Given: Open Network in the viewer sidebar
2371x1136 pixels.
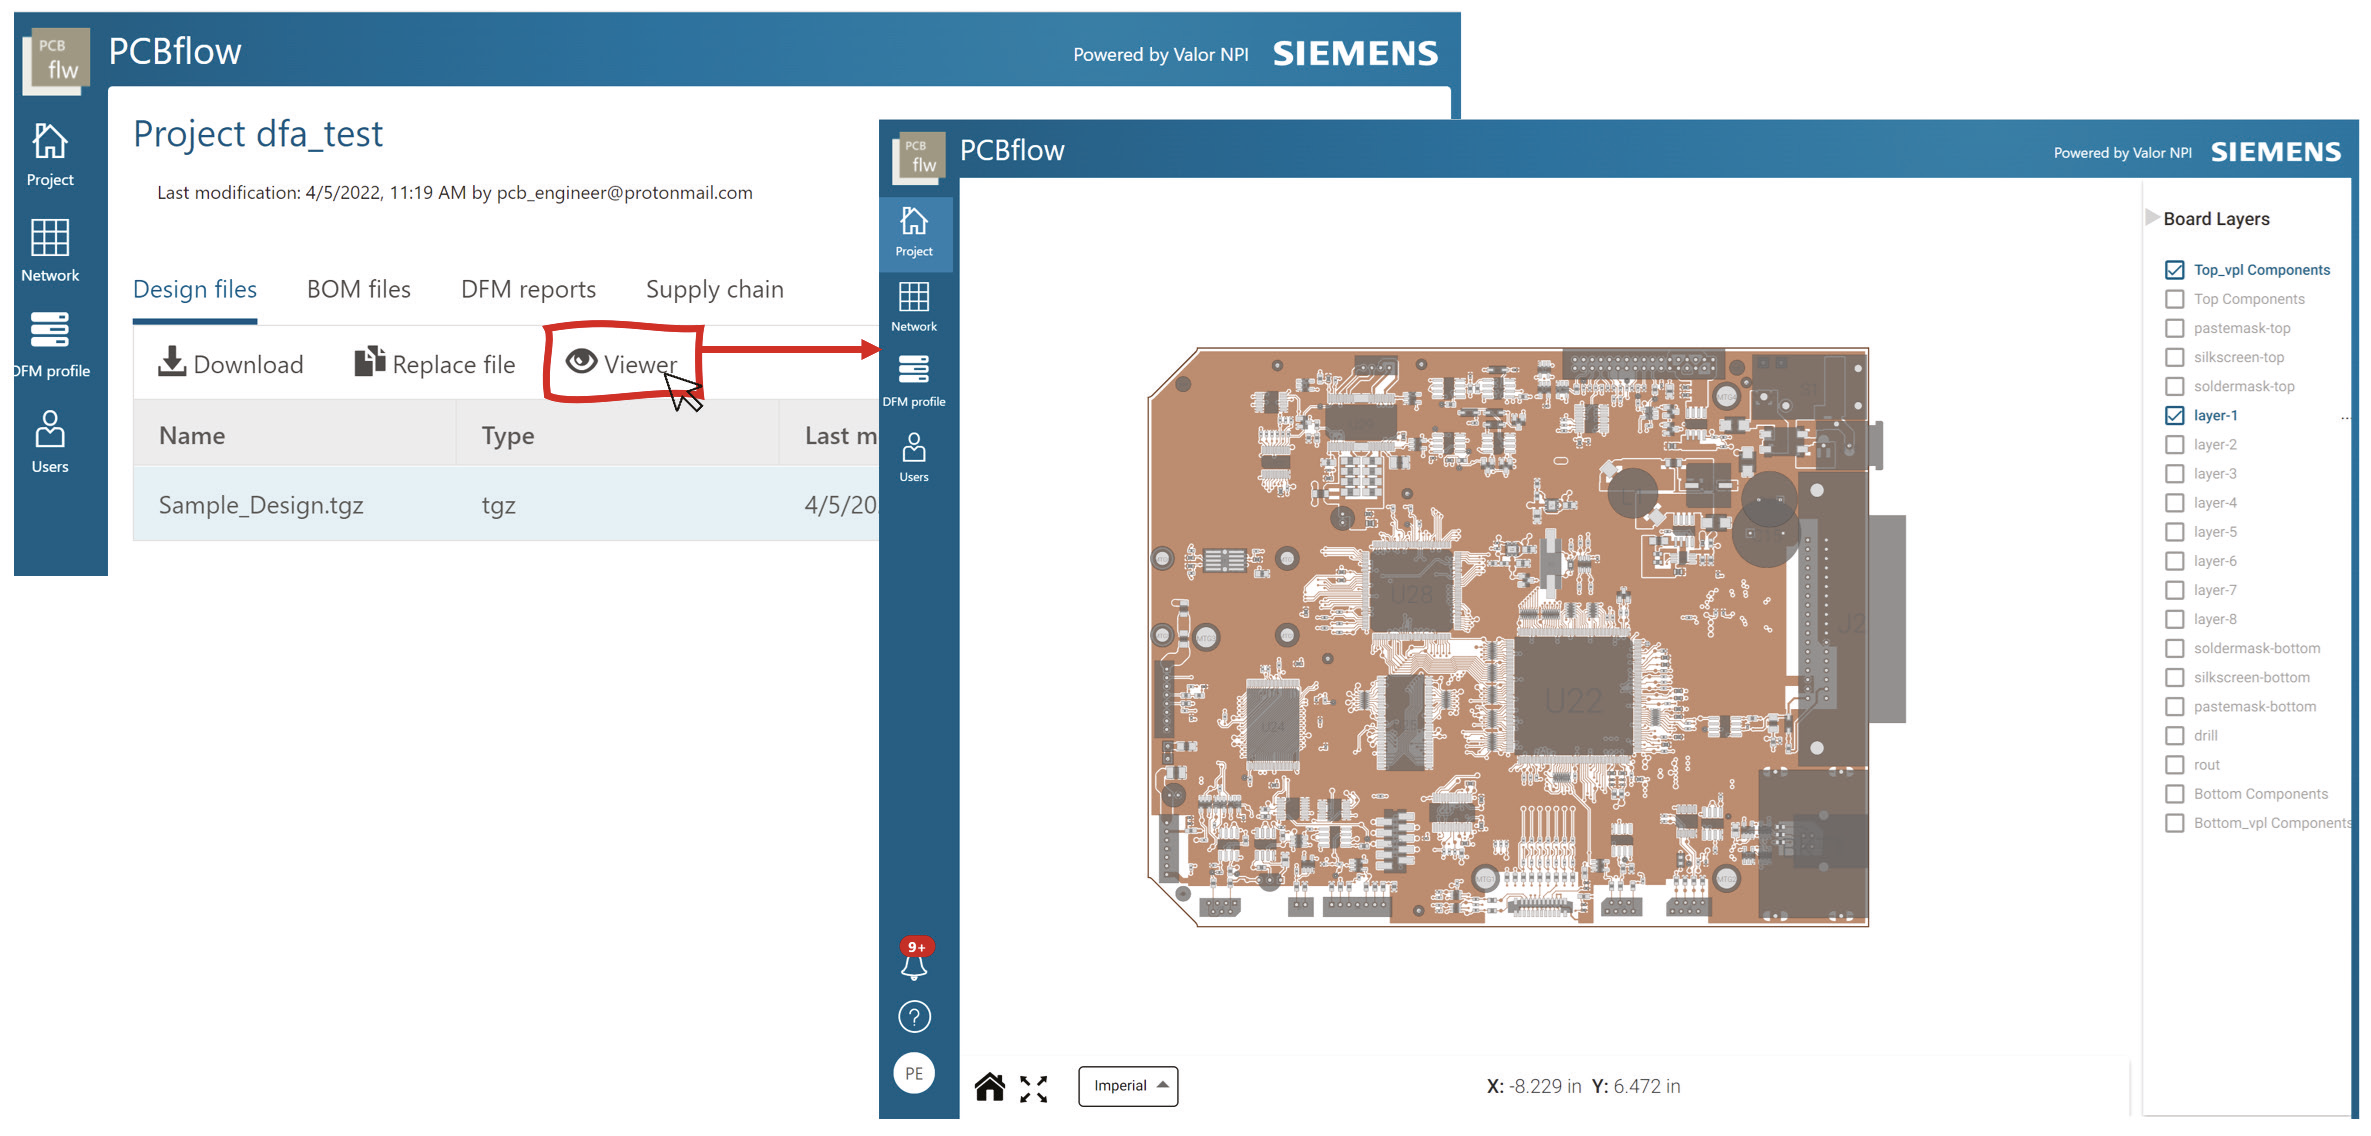Looking at the screenshot, I should pos(914,306).
